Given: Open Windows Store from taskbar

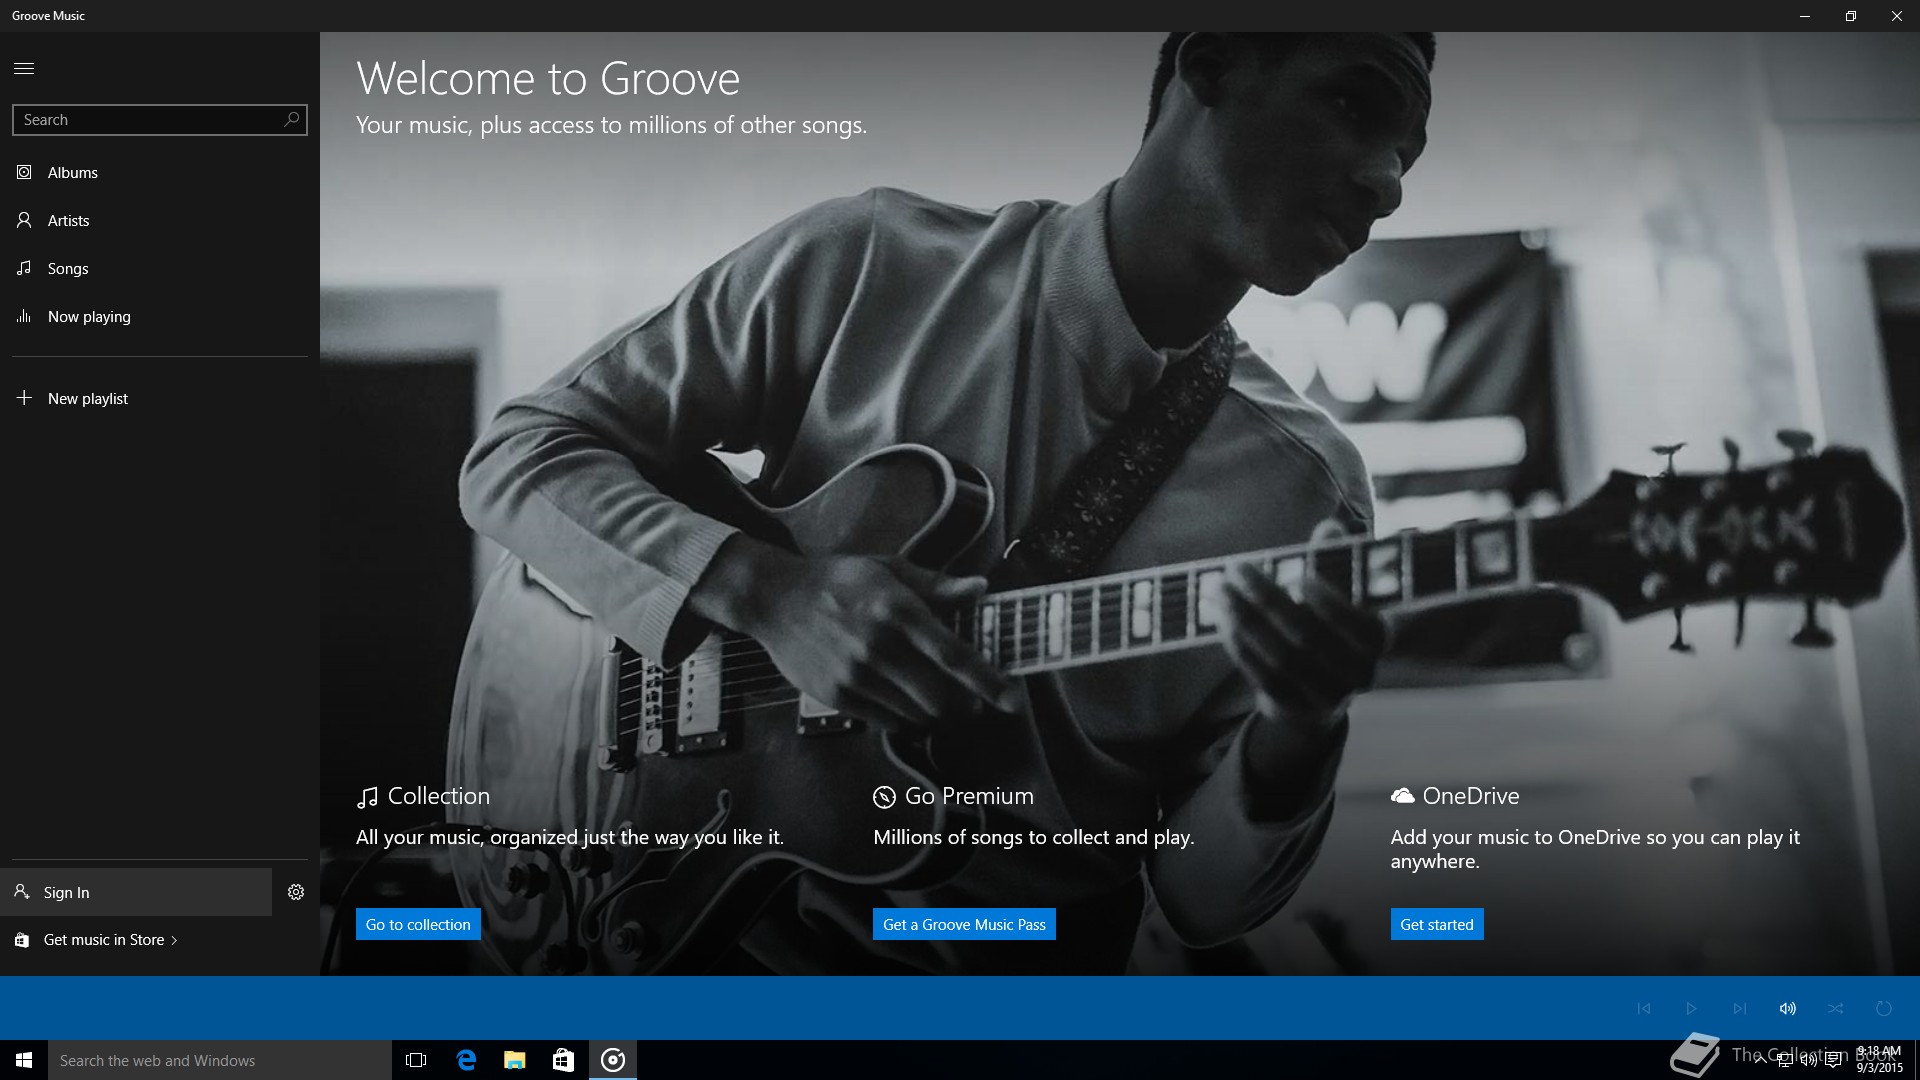Looking at the screenshot, I should coord(564,1060).
